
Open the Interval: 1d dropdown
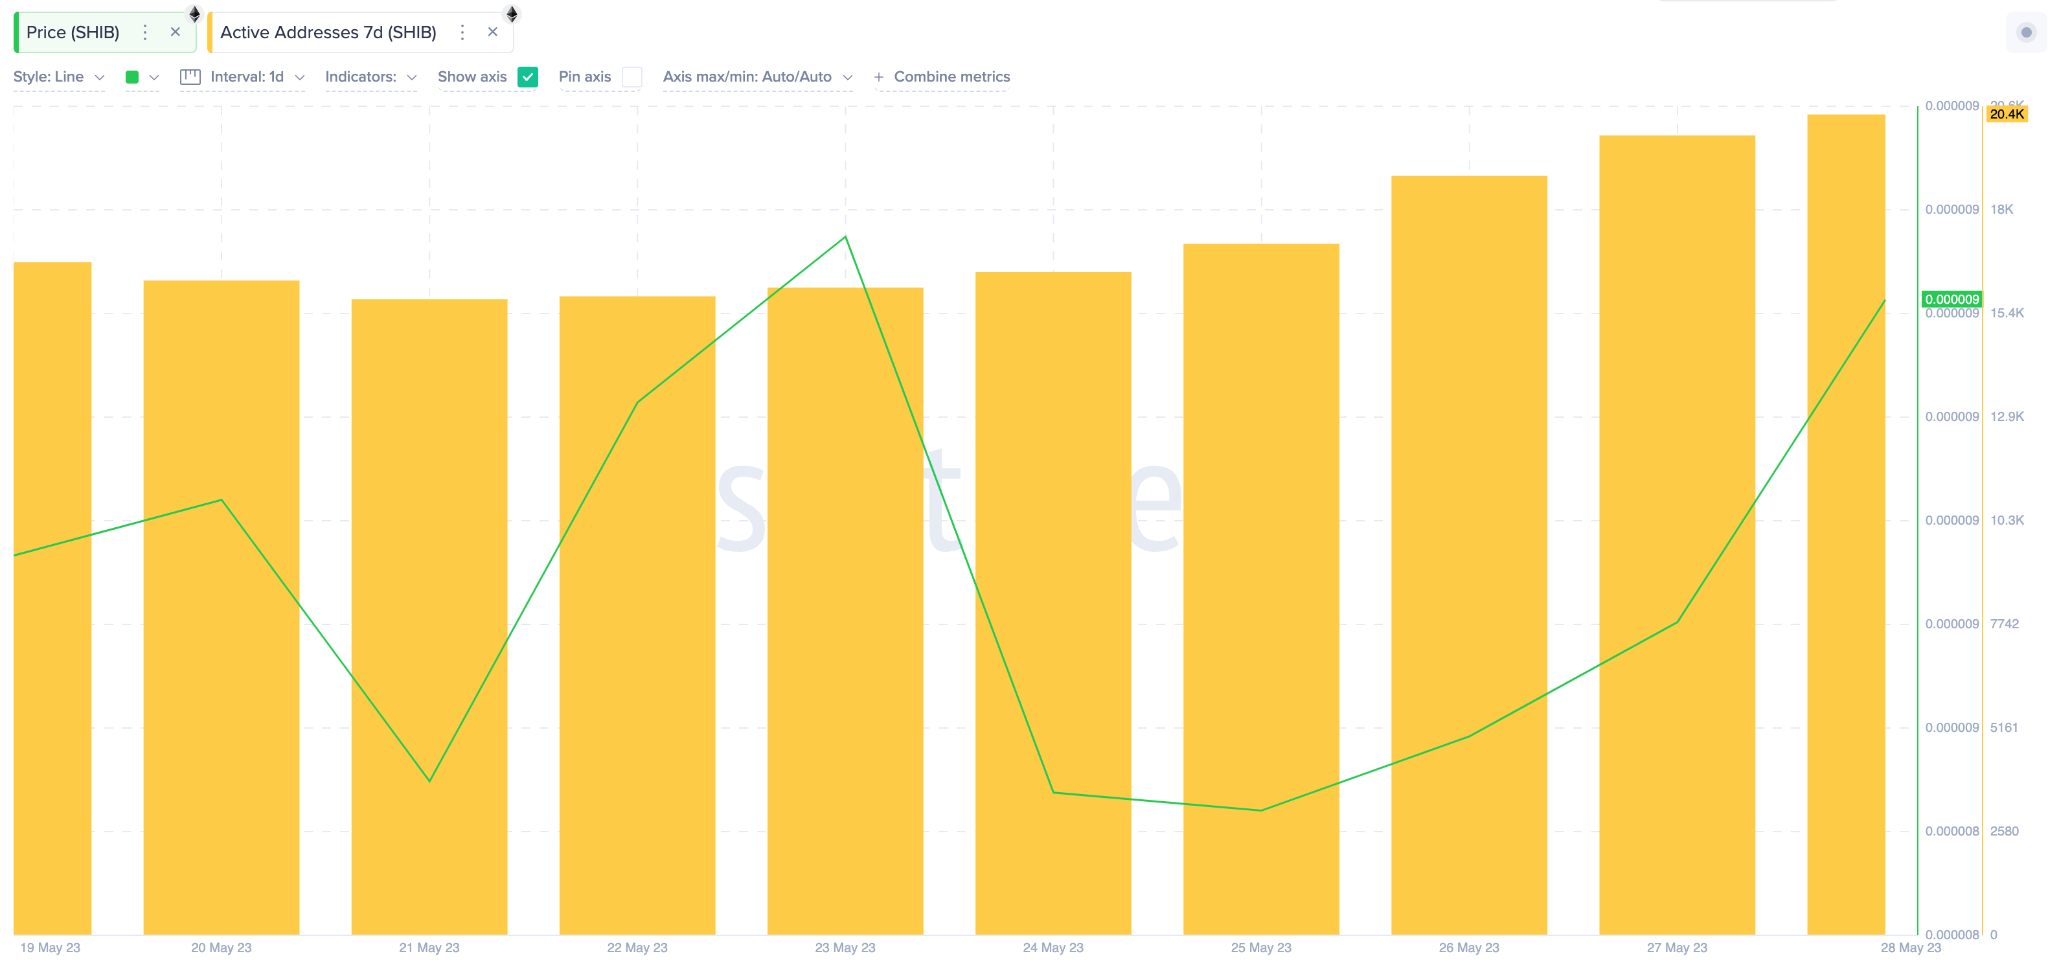tap(256, 77)
